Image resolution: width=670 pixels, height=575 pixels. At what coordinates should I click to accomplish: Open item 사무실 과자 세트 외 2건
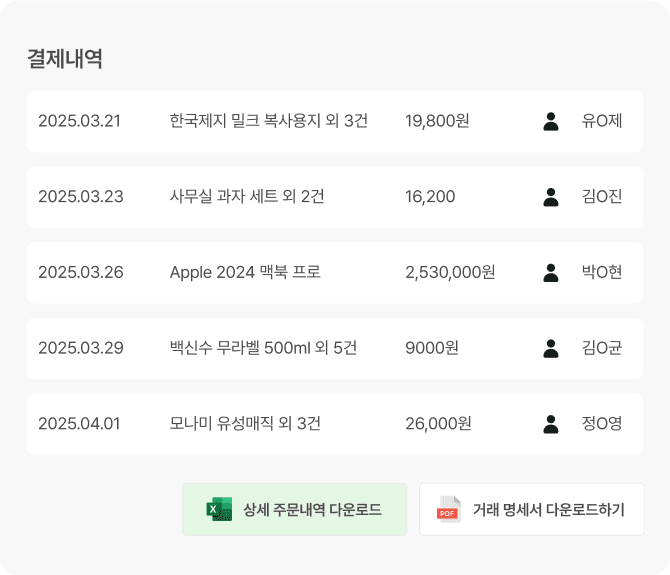point(247,197)
